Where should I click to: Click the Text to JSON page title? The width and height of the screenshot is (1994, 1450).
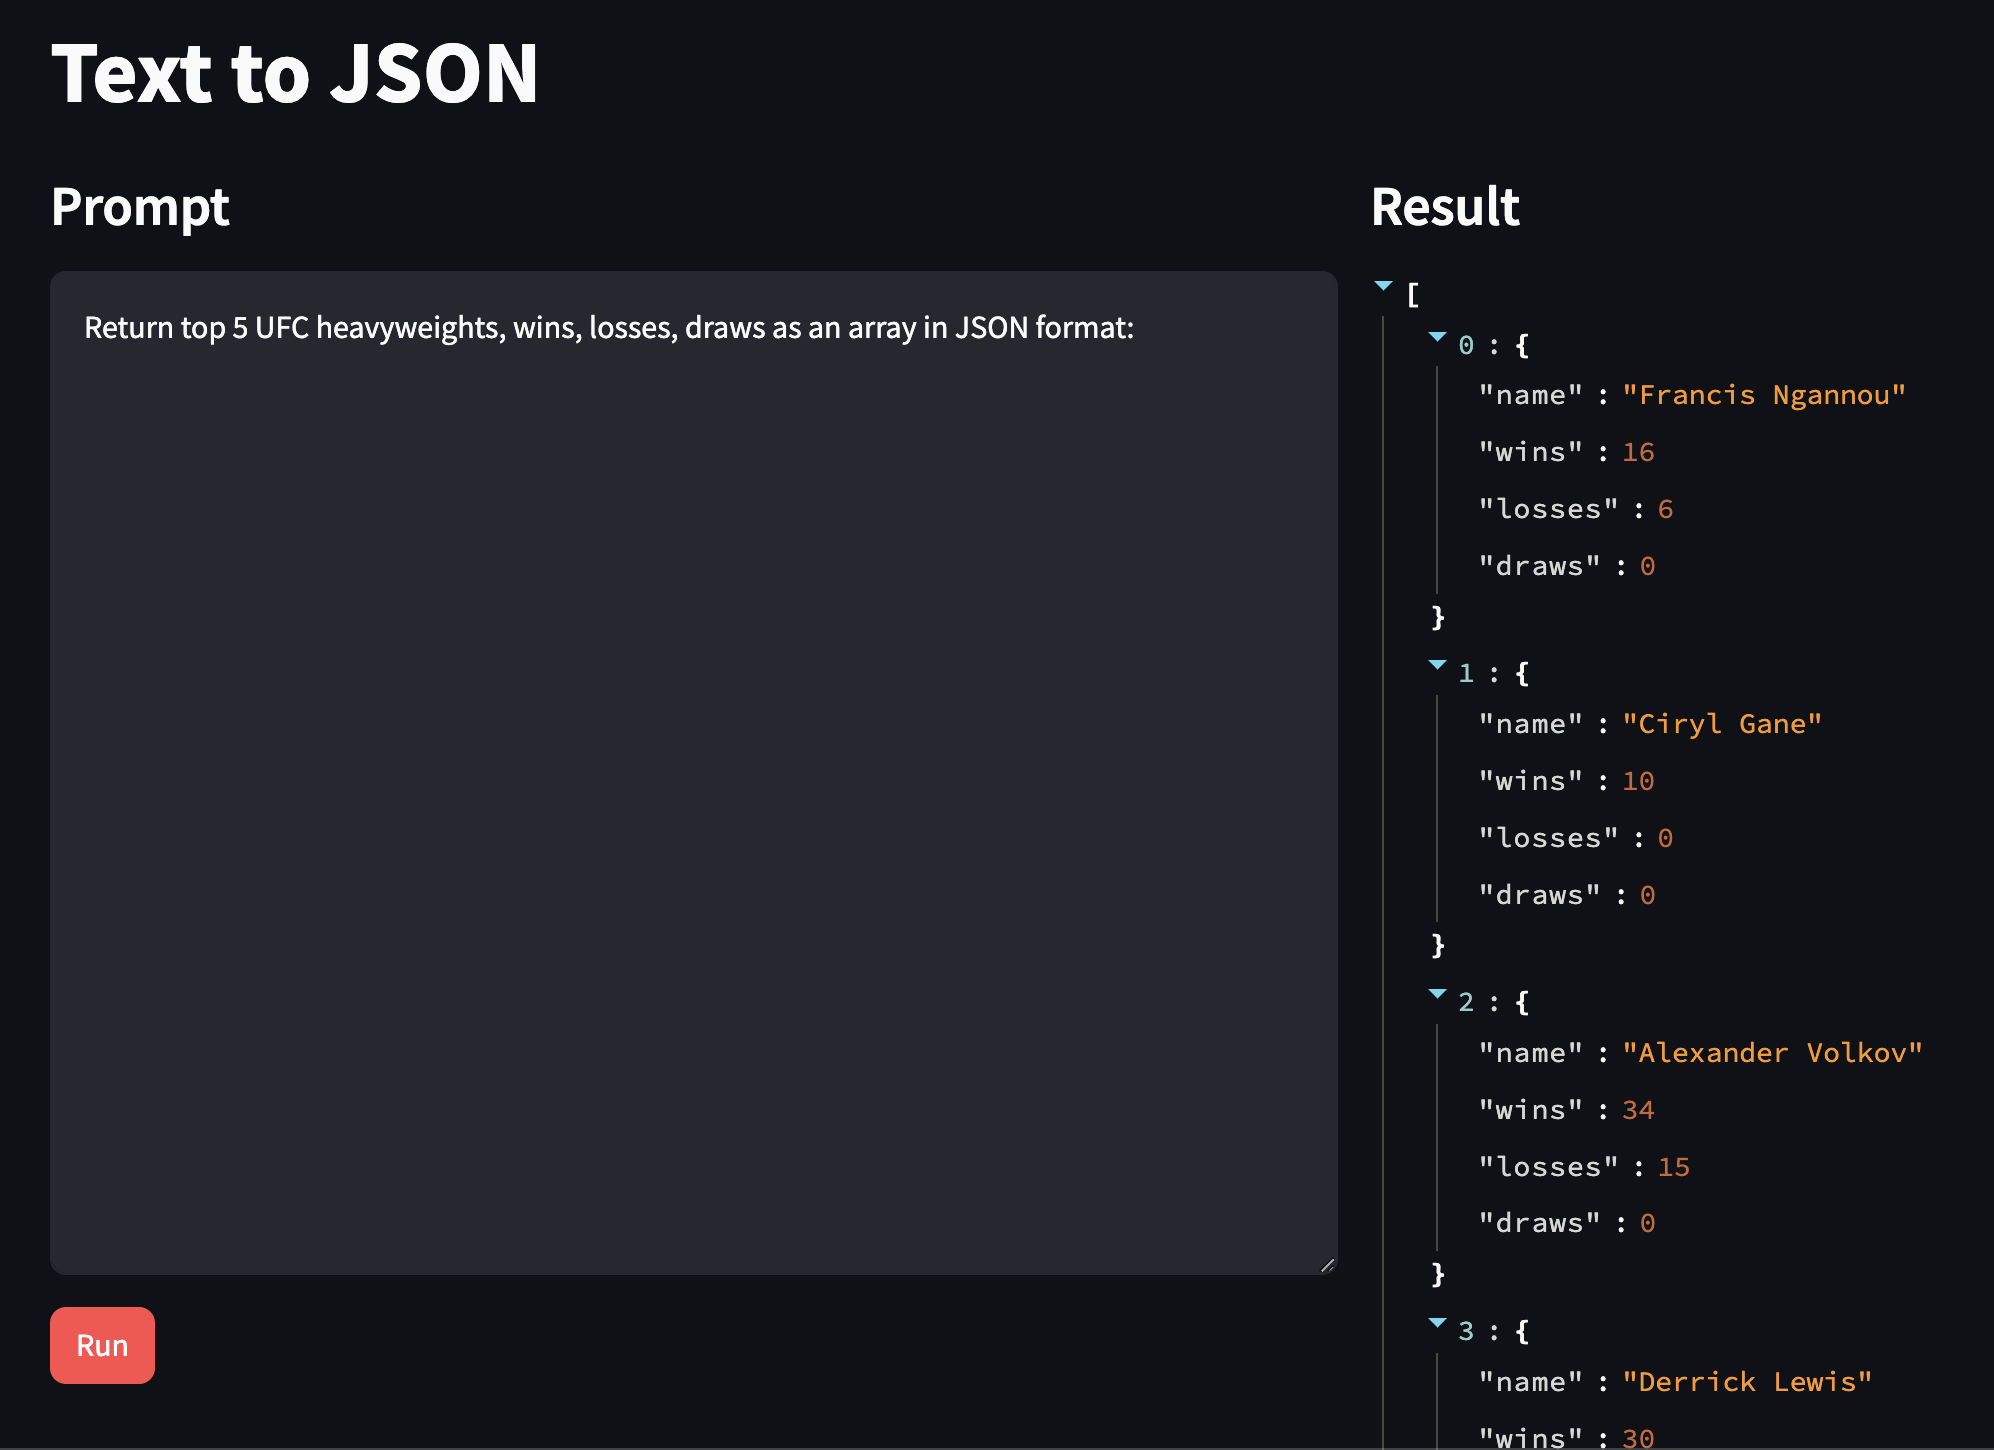(296, 72)
